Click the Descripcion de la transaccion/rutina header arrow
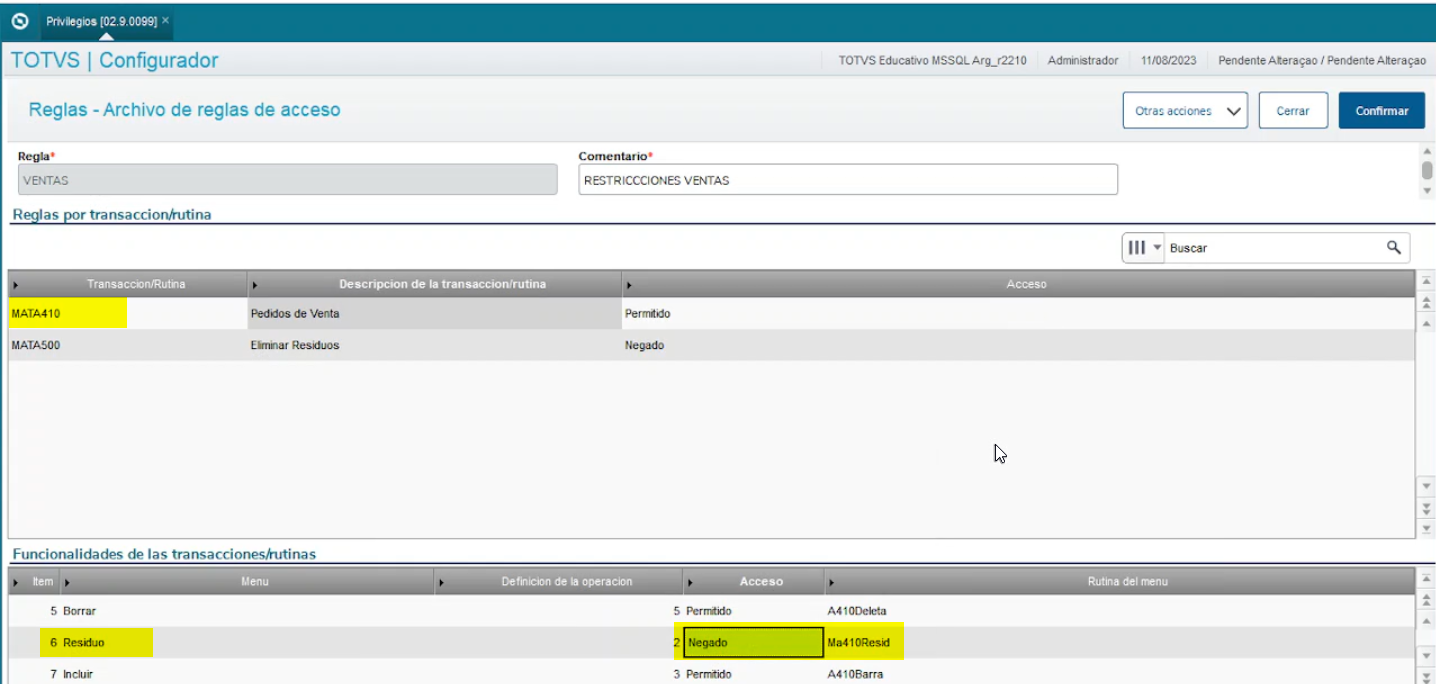Viewport: 1436px width, 684px height. tap(255, 285)
